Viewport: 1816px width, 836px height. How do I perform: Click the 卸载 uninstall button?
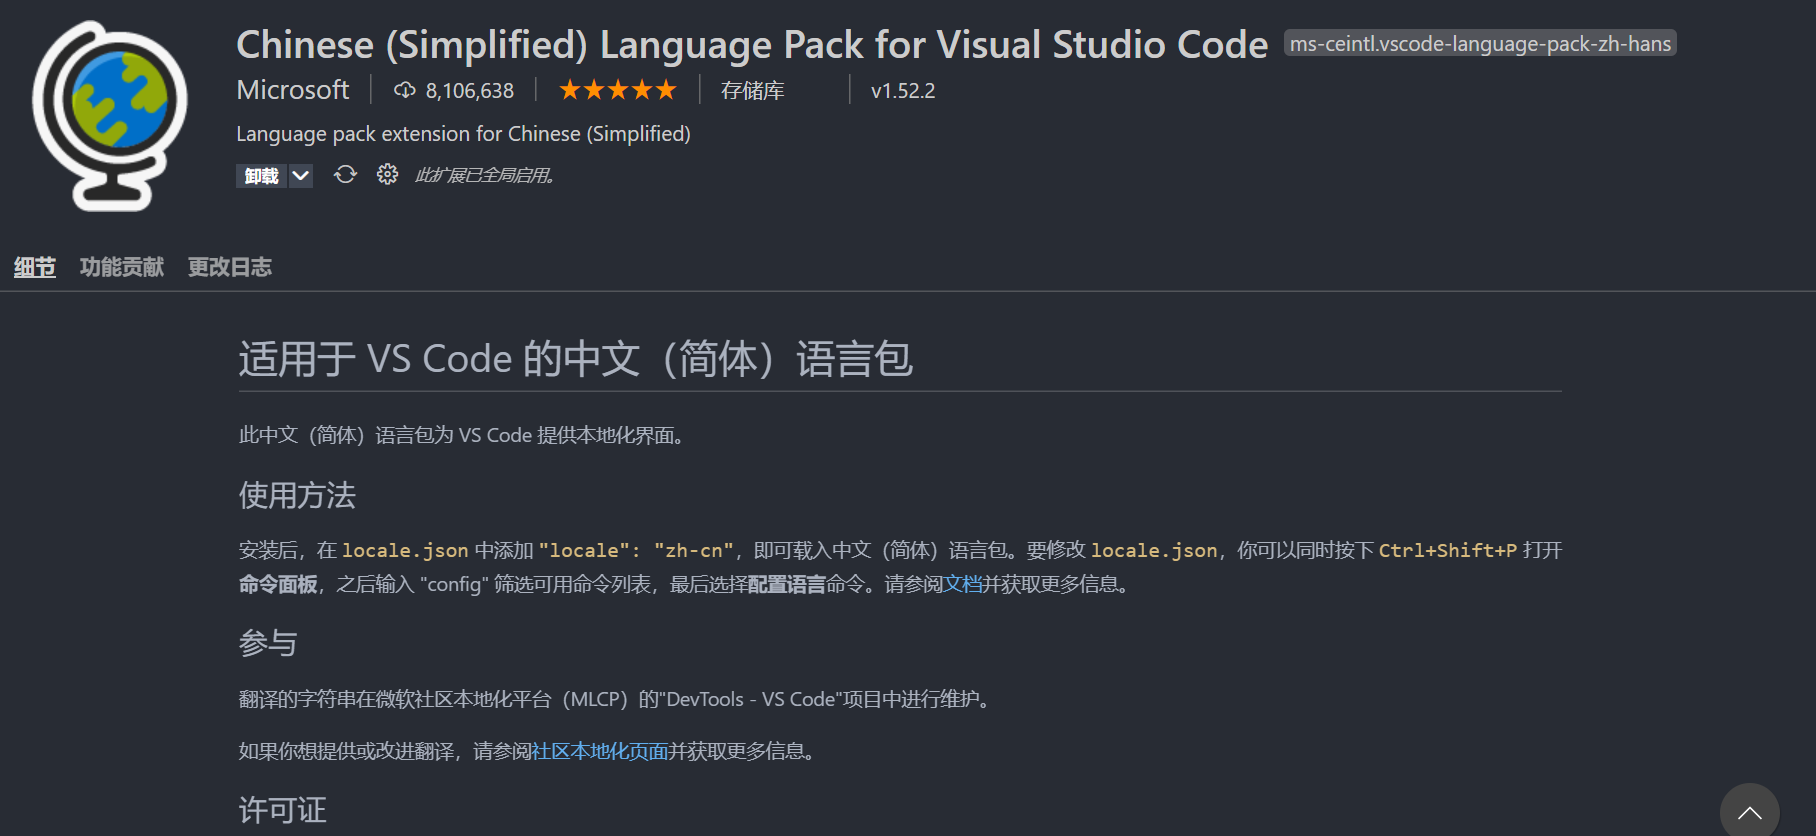261,176
